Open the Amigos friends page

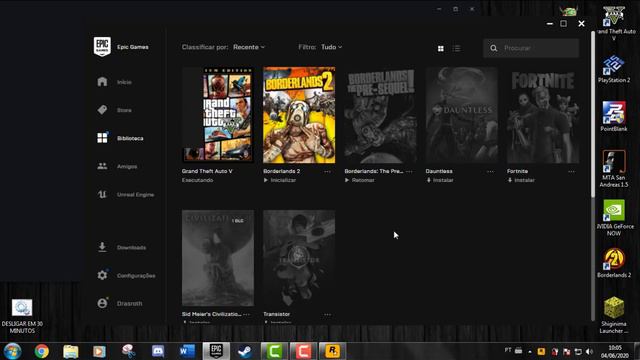[x=127, y=167]
